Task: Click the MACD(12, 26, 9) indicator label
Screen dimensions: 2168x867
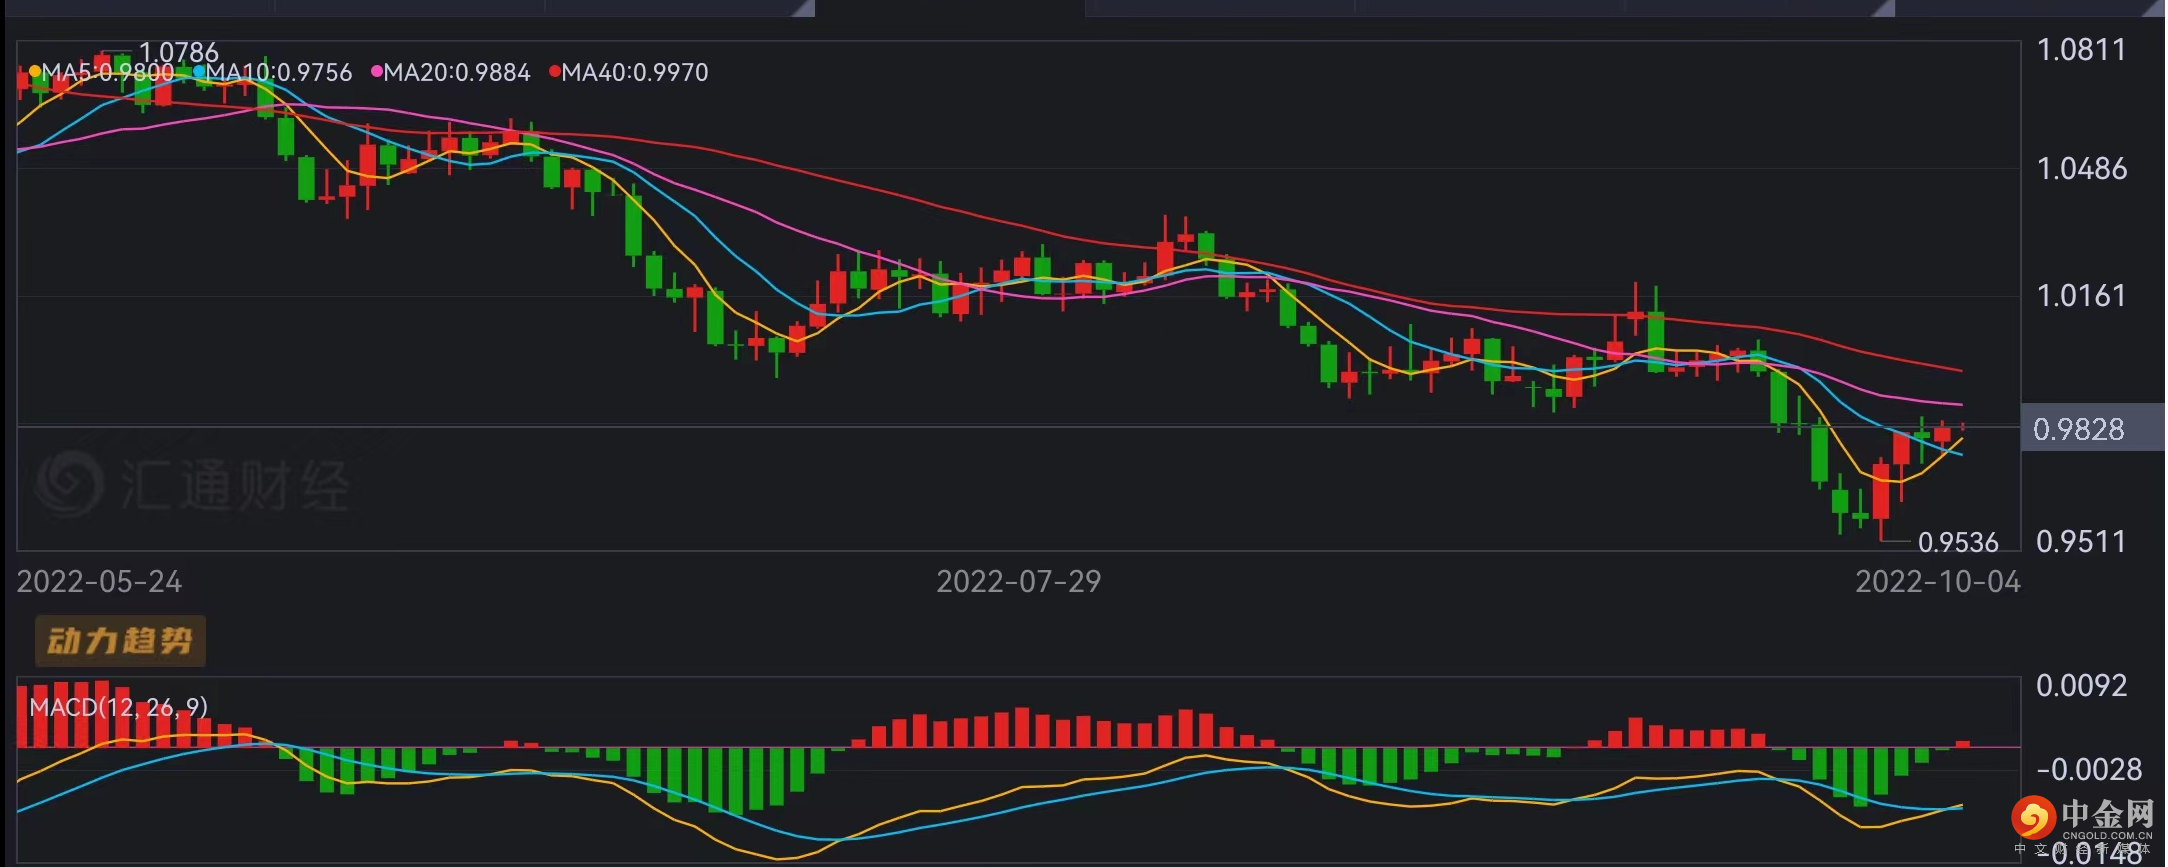Action: pyautogui.click(x=119, y=707)
